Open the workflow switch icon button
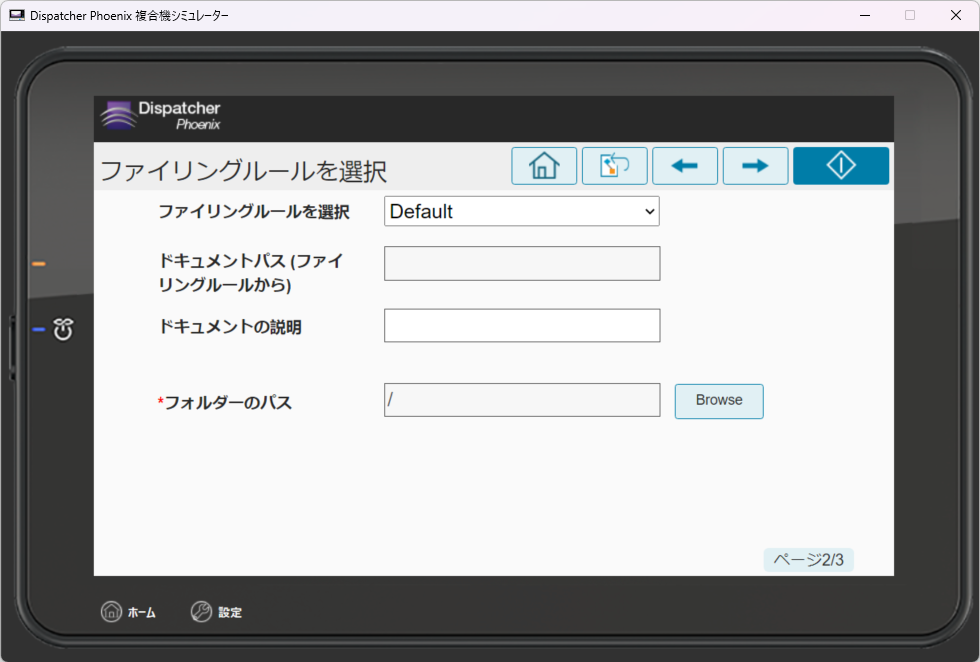Screen dimensions: 980x662 (x=614, y=166)
